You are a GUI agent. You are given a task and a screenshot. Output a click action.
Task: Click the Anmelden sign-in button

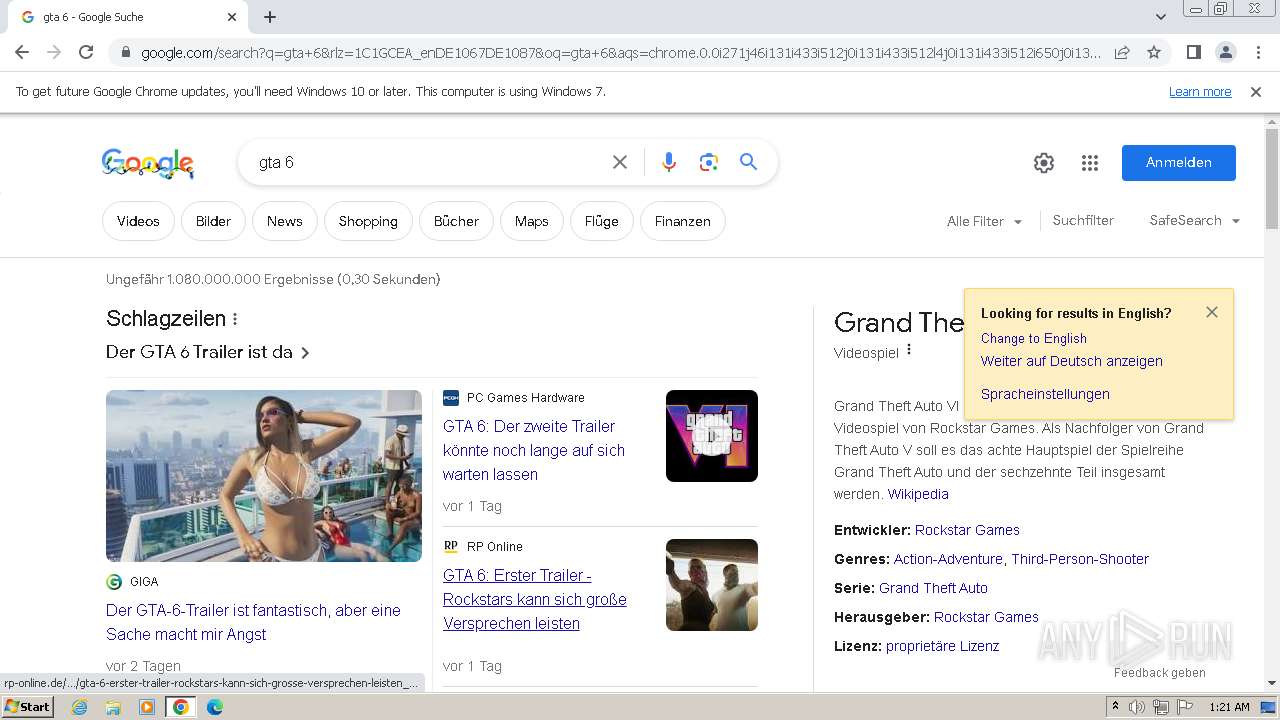pos(1179,163)
